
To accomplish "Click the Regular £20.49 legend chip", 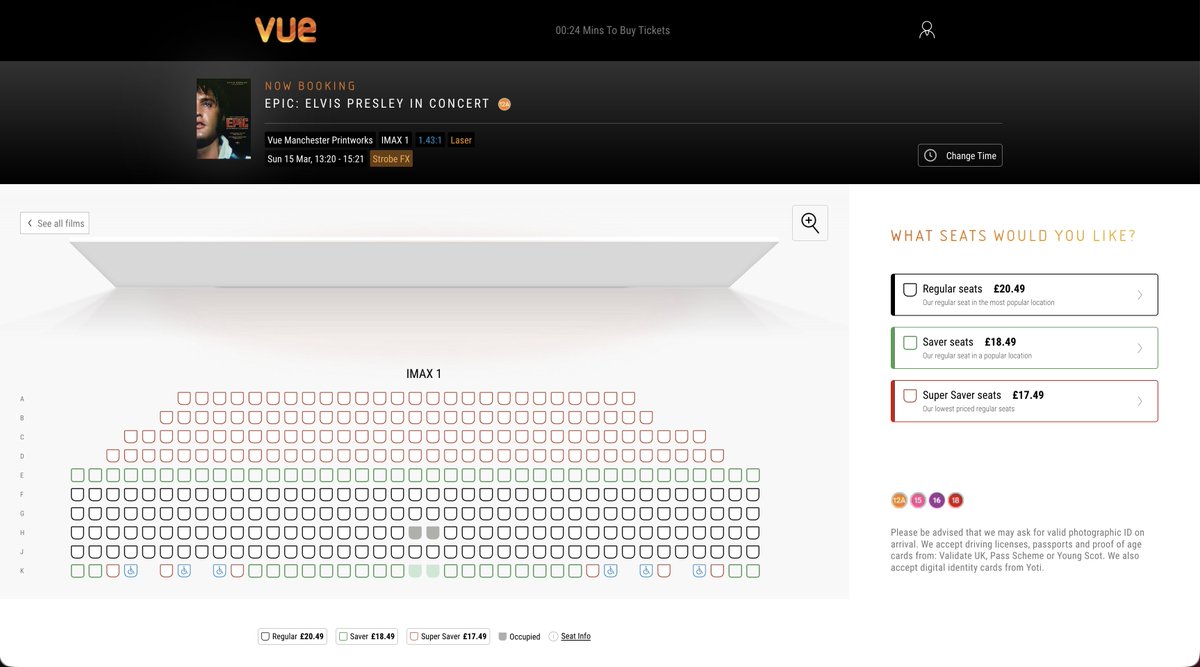I will pos(293,636).
